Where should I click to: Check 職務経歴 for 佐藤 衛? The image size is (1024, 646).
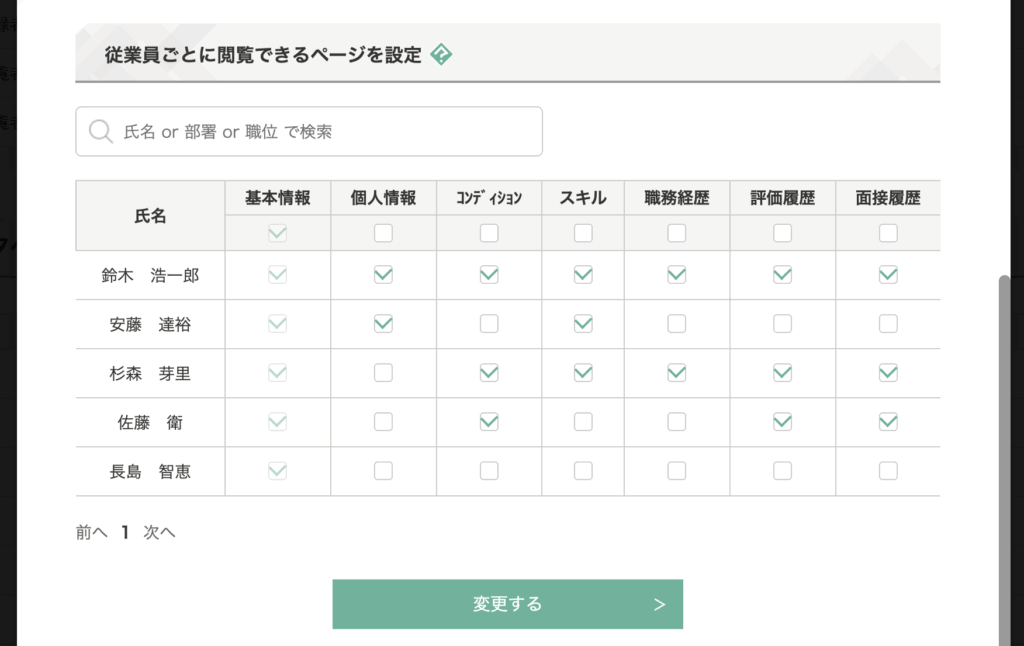[677, 422]
